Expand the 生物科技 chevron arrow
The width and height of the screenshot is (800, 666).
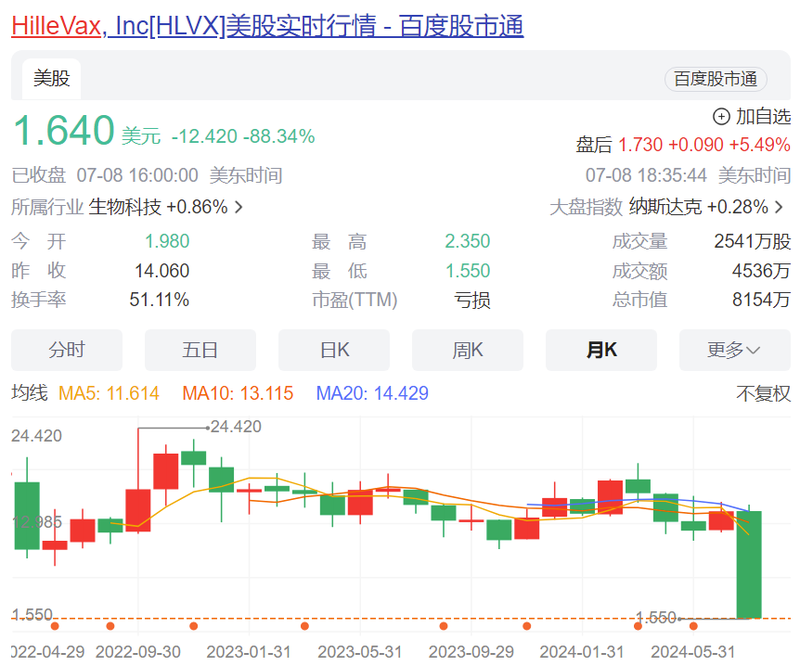(238, 208)
